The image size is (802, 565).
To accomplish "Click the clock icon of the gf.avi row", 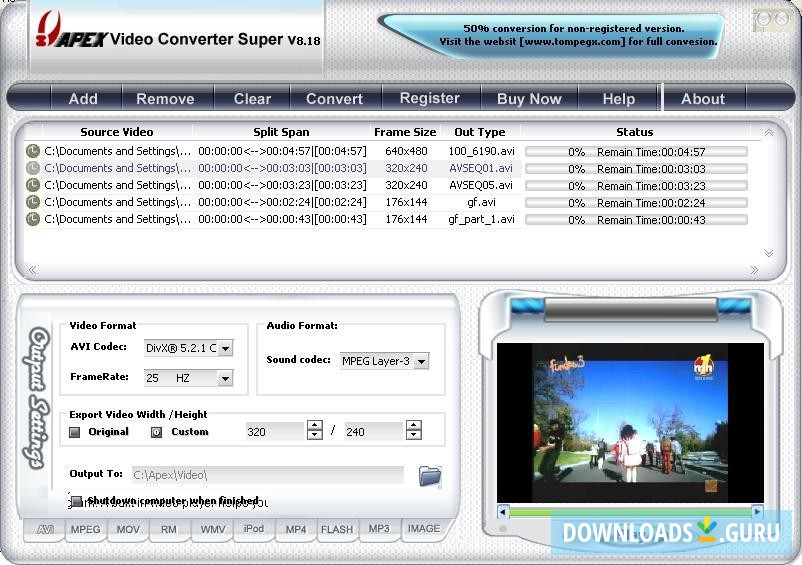I will [33, 202].
